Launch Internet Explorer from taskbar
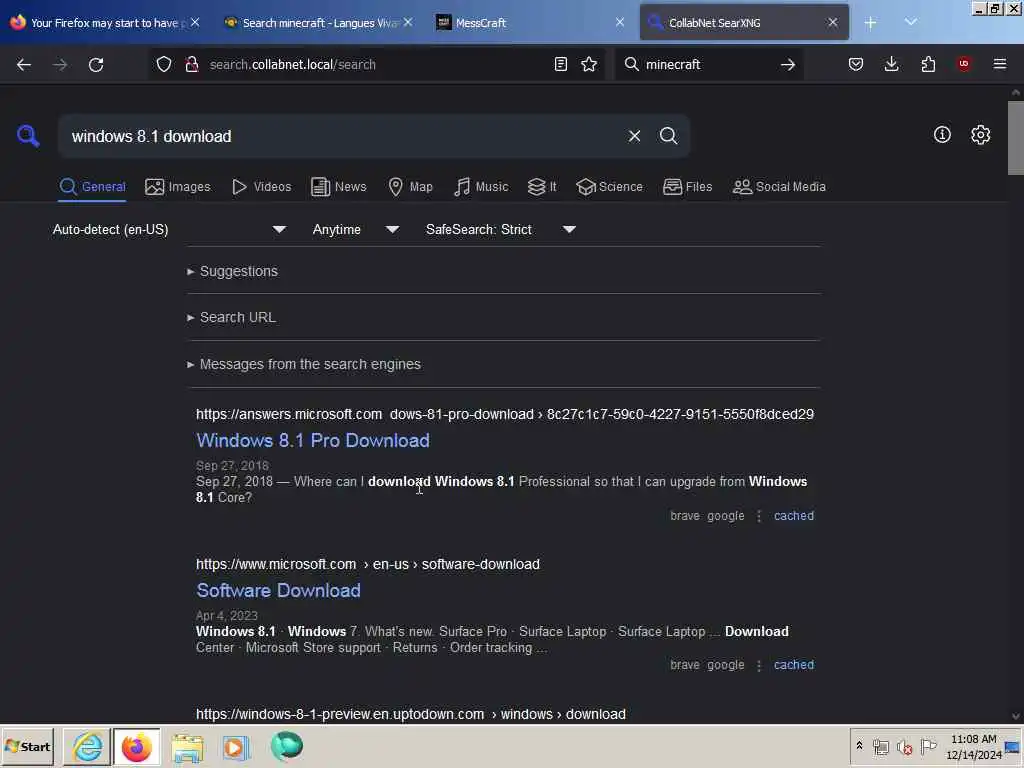The height and width of the screenshot is (768, 1024). click(x=87, y=746)
